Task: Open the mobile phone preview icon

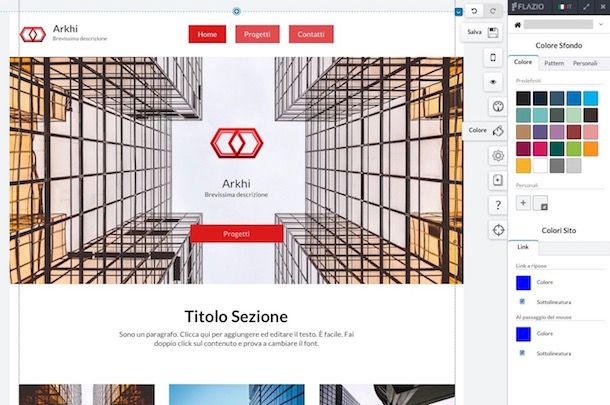Action: 493,58
